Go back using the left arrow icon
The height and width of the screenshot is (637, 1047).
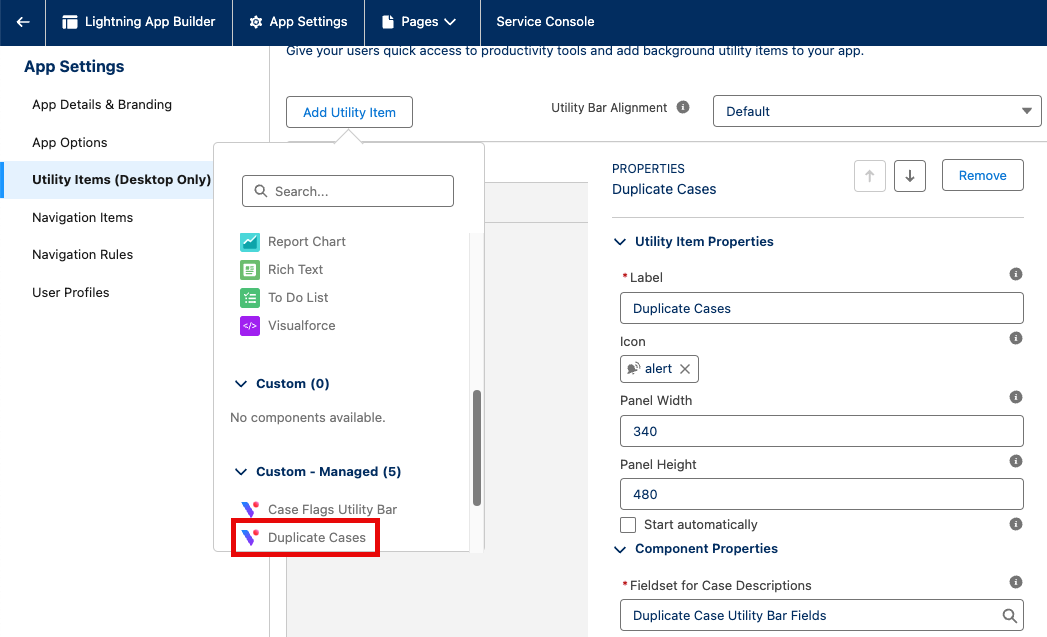(23, 22)
